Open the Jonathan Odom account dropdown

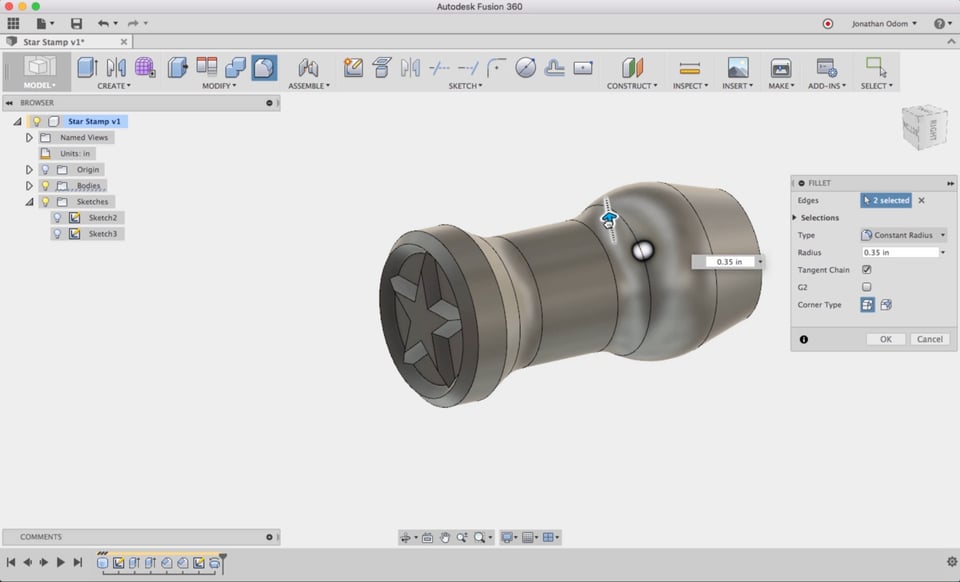point(884,23)
